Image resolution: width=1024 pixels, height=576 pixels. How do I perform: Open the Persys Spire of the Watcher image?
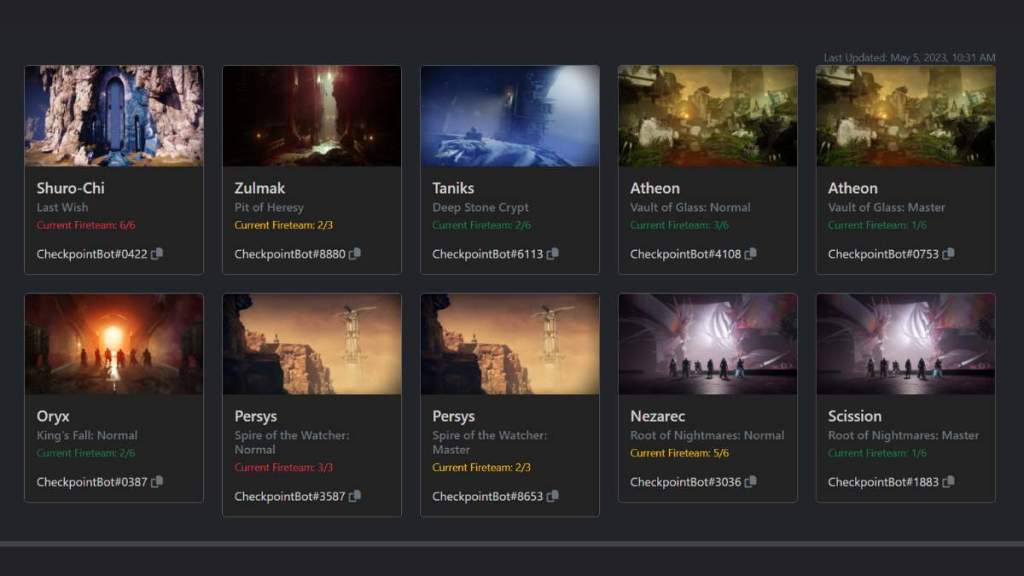(311, 343)
